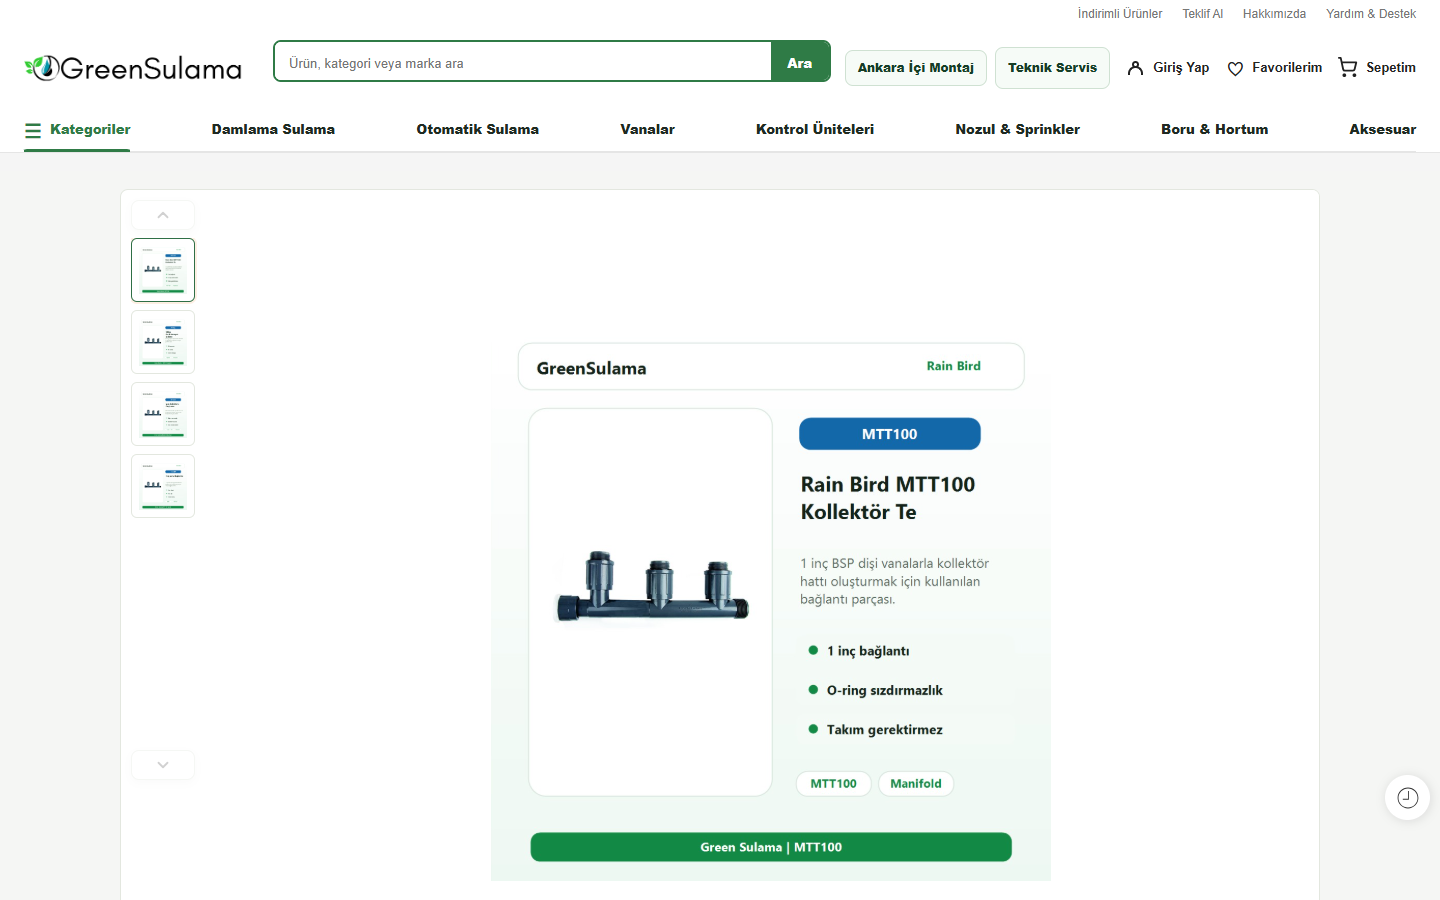Image resolution: width=1440 pixels, height=900 pixels.
Task: Open İndirimli Ürünler in the top bar
Action: (x=1120, y=14)
